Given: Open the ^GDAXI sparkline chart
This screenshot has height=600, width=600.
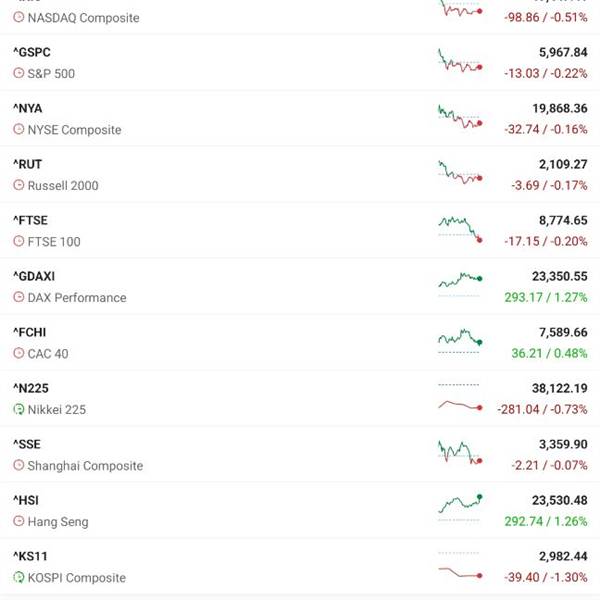Looking at the screenshot, I should point(460,284).
